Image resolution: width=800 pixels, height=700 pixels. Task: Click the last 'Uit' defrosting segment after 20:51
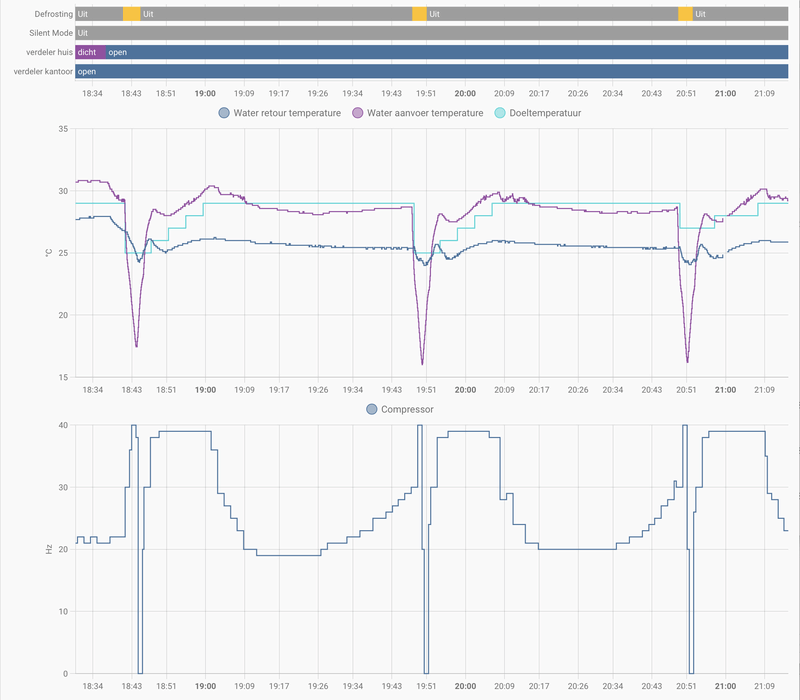click(740, 14)
